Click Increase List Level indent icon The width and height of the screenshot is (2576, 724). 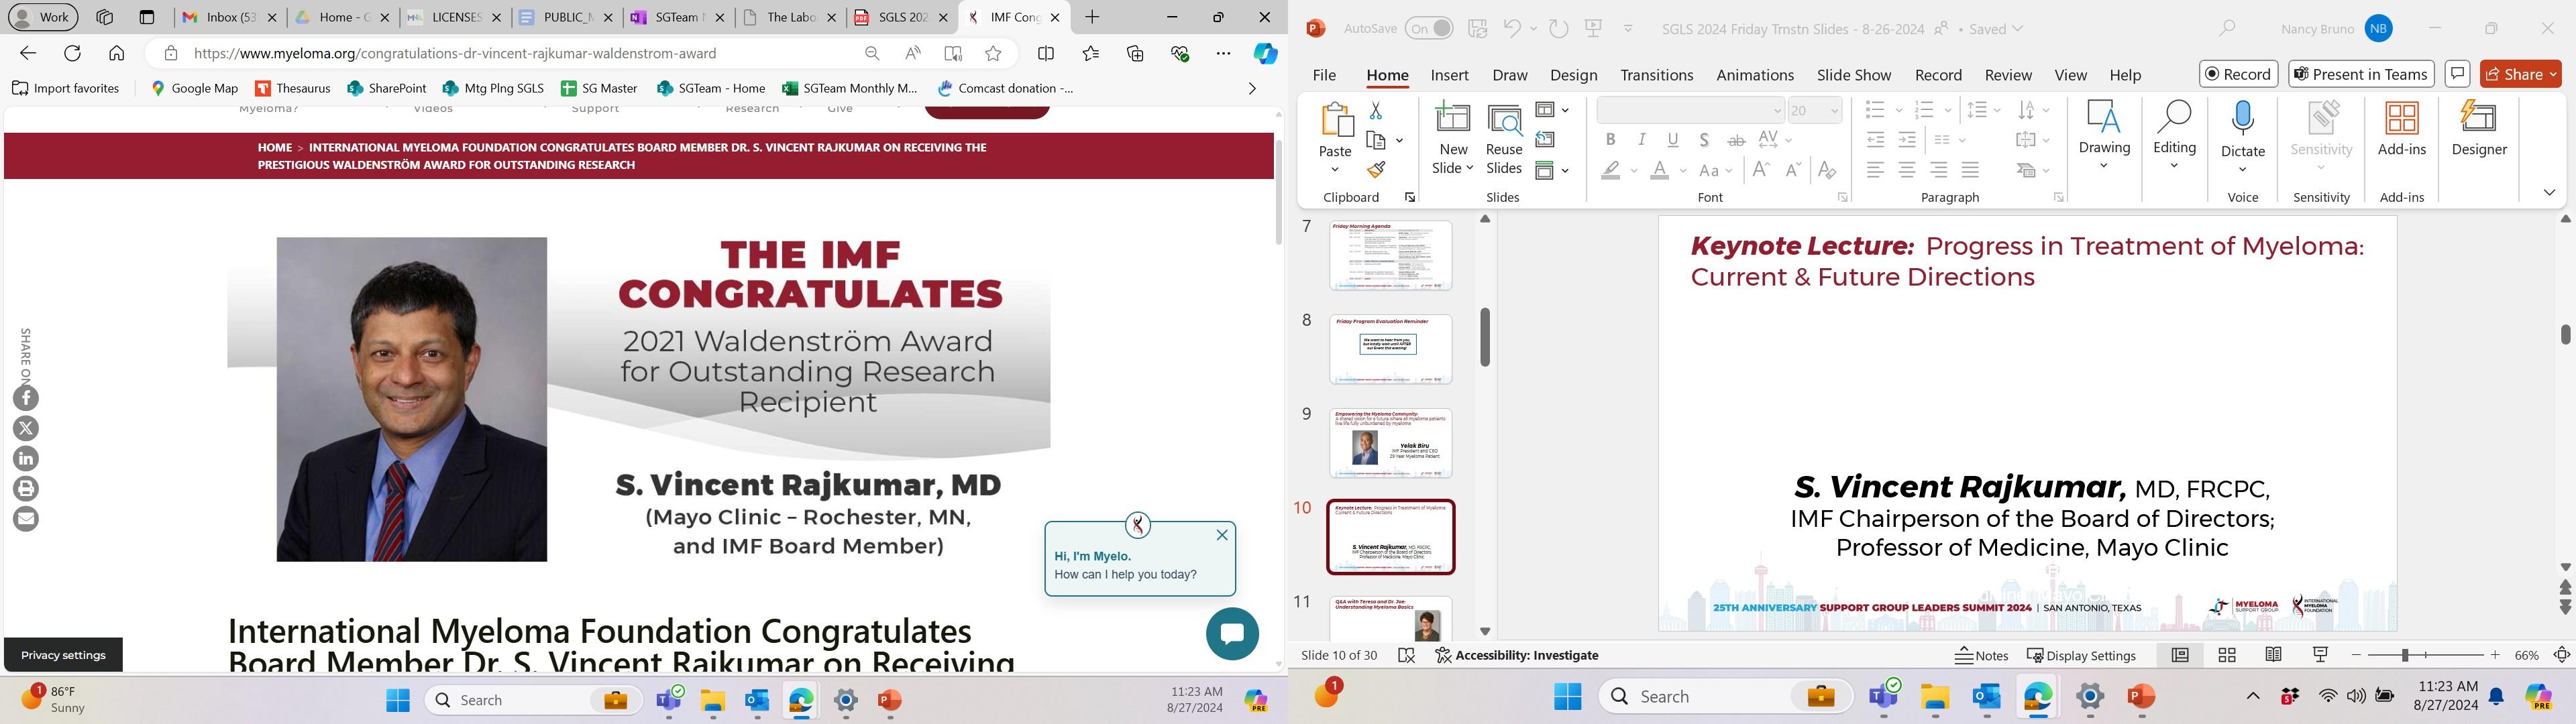point(1907,140)
